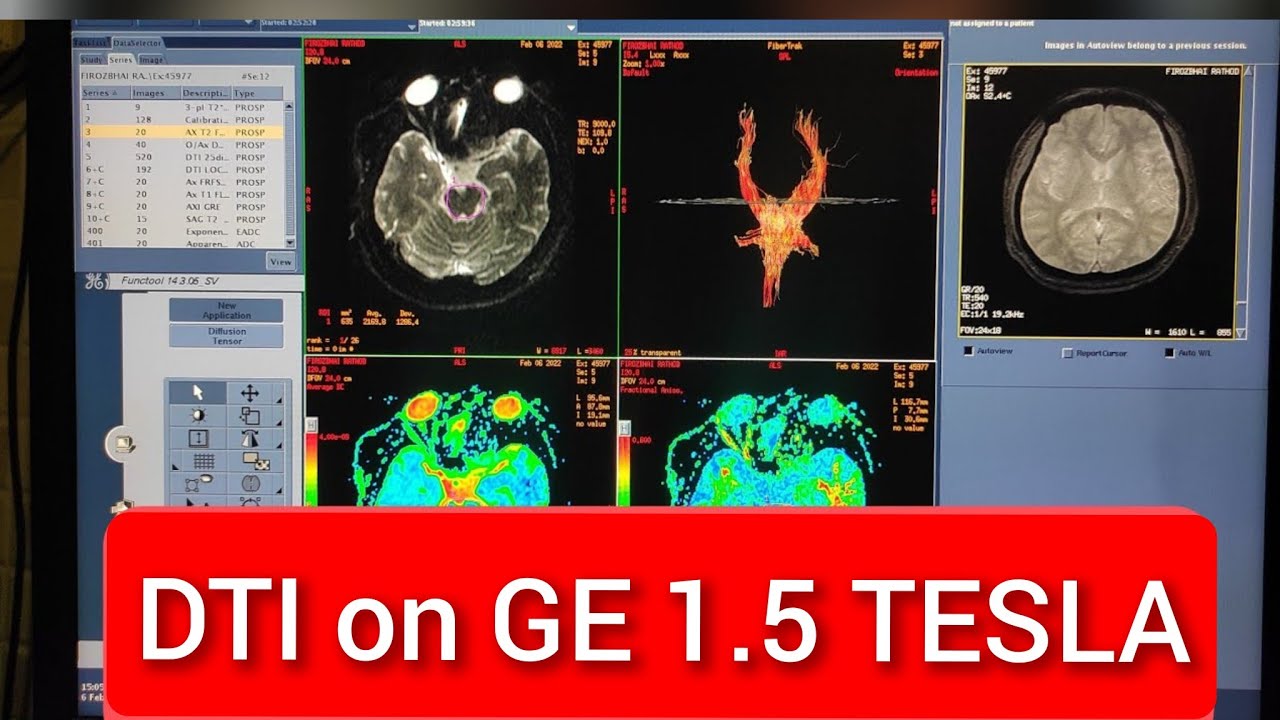Image resolution: width=1280 pixels, height=720 pixels.
Task: Expand the flip tool options triangle
Action: [280, 445]
